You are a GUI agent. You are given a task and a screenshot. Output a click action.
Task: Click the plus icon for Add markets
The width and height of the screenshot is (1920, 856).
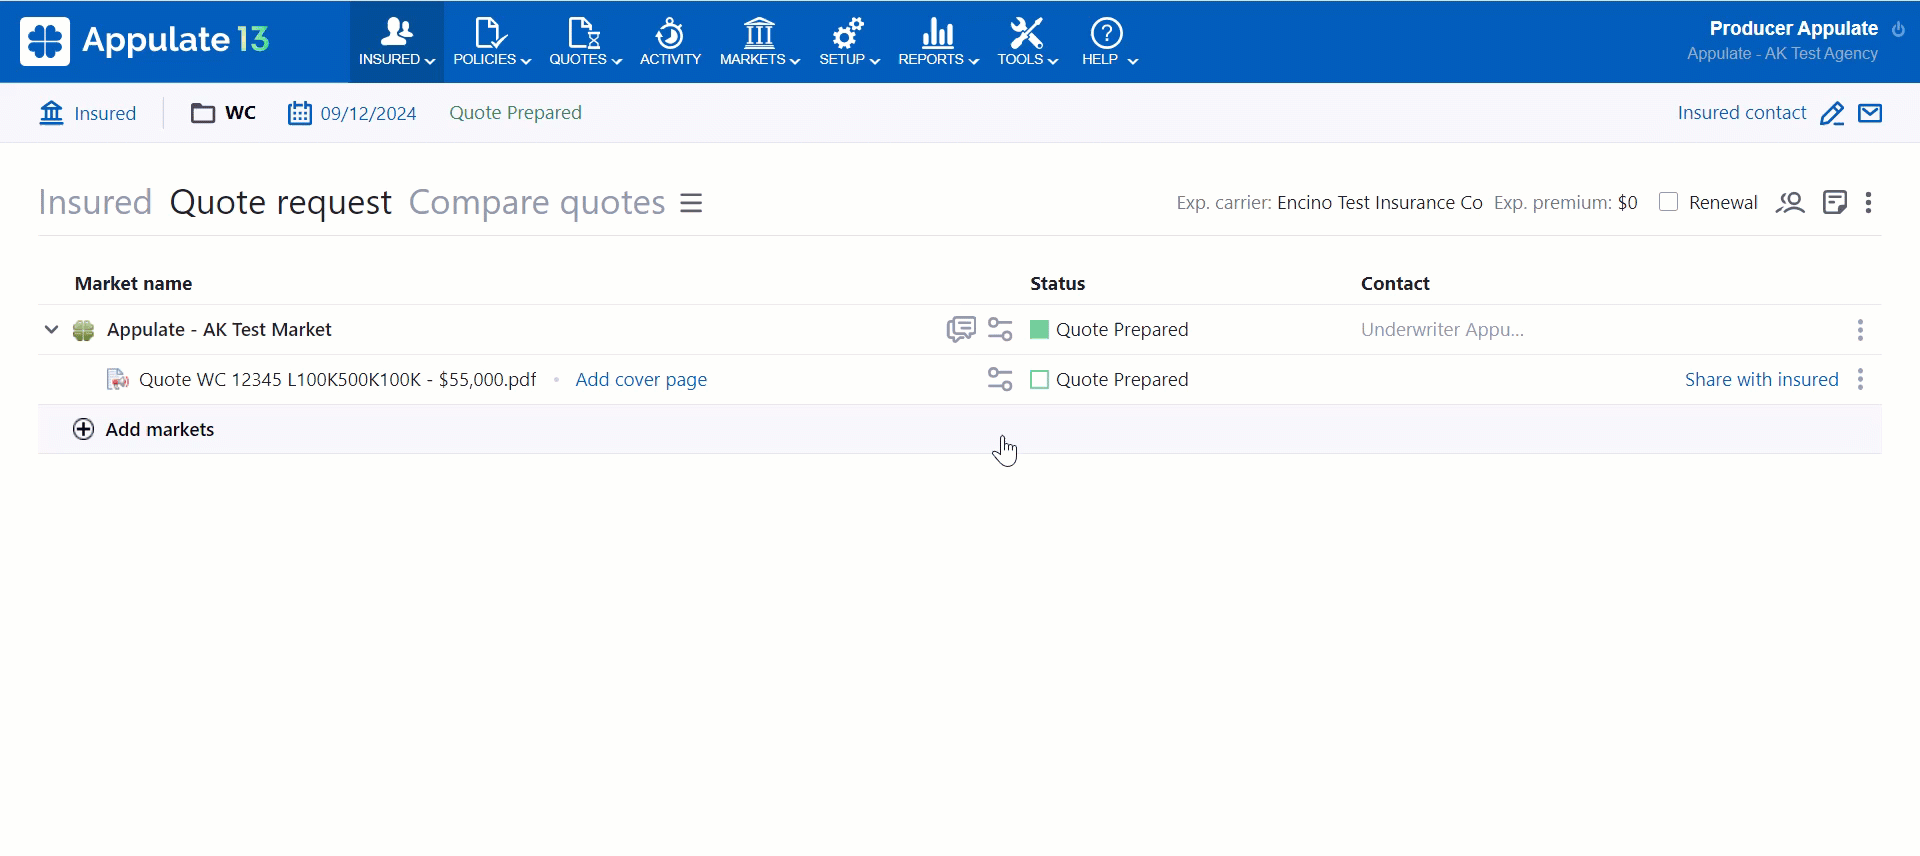pyautogui.click(x=84, y=429)
